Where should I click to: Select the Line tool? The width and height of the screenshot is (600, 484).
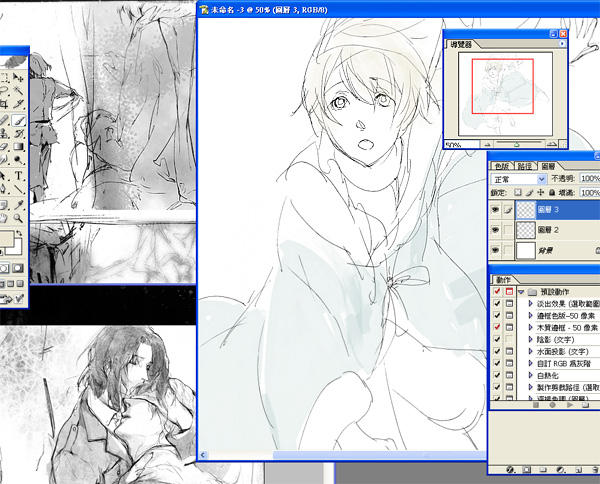18,189
